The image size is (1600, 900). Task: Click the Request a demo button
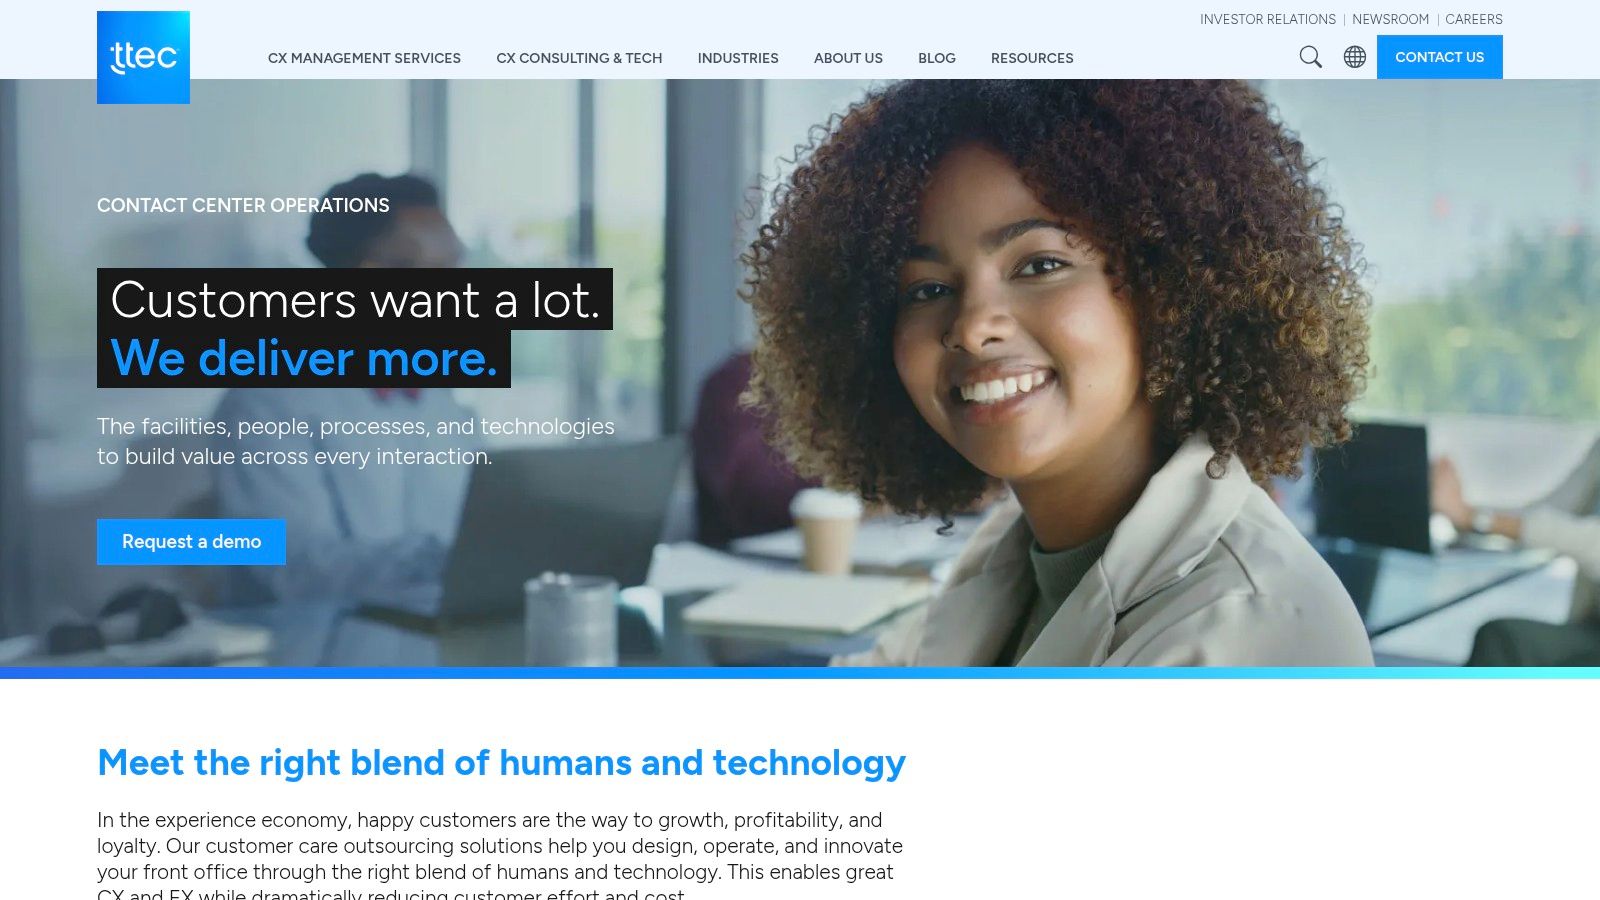tap(191, 541)
